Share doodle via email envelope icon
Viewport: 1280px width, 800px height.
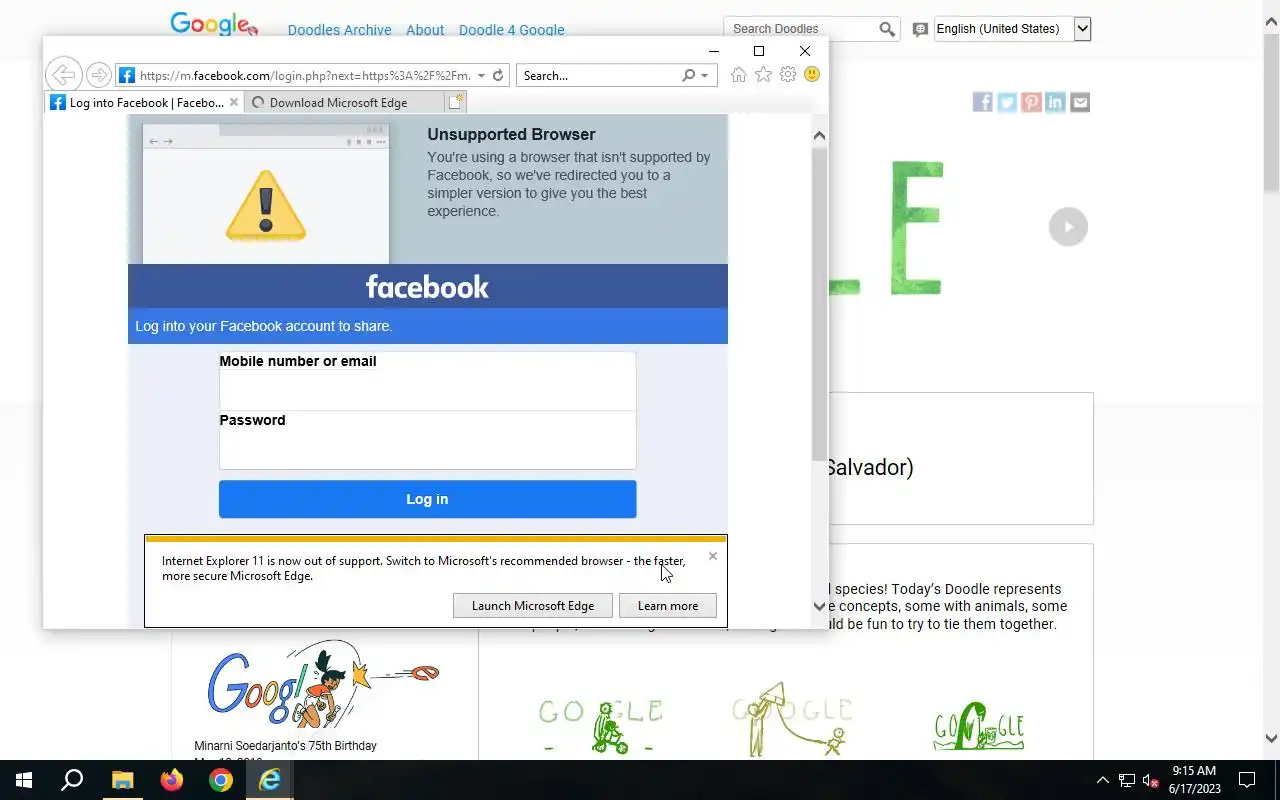1080,102
